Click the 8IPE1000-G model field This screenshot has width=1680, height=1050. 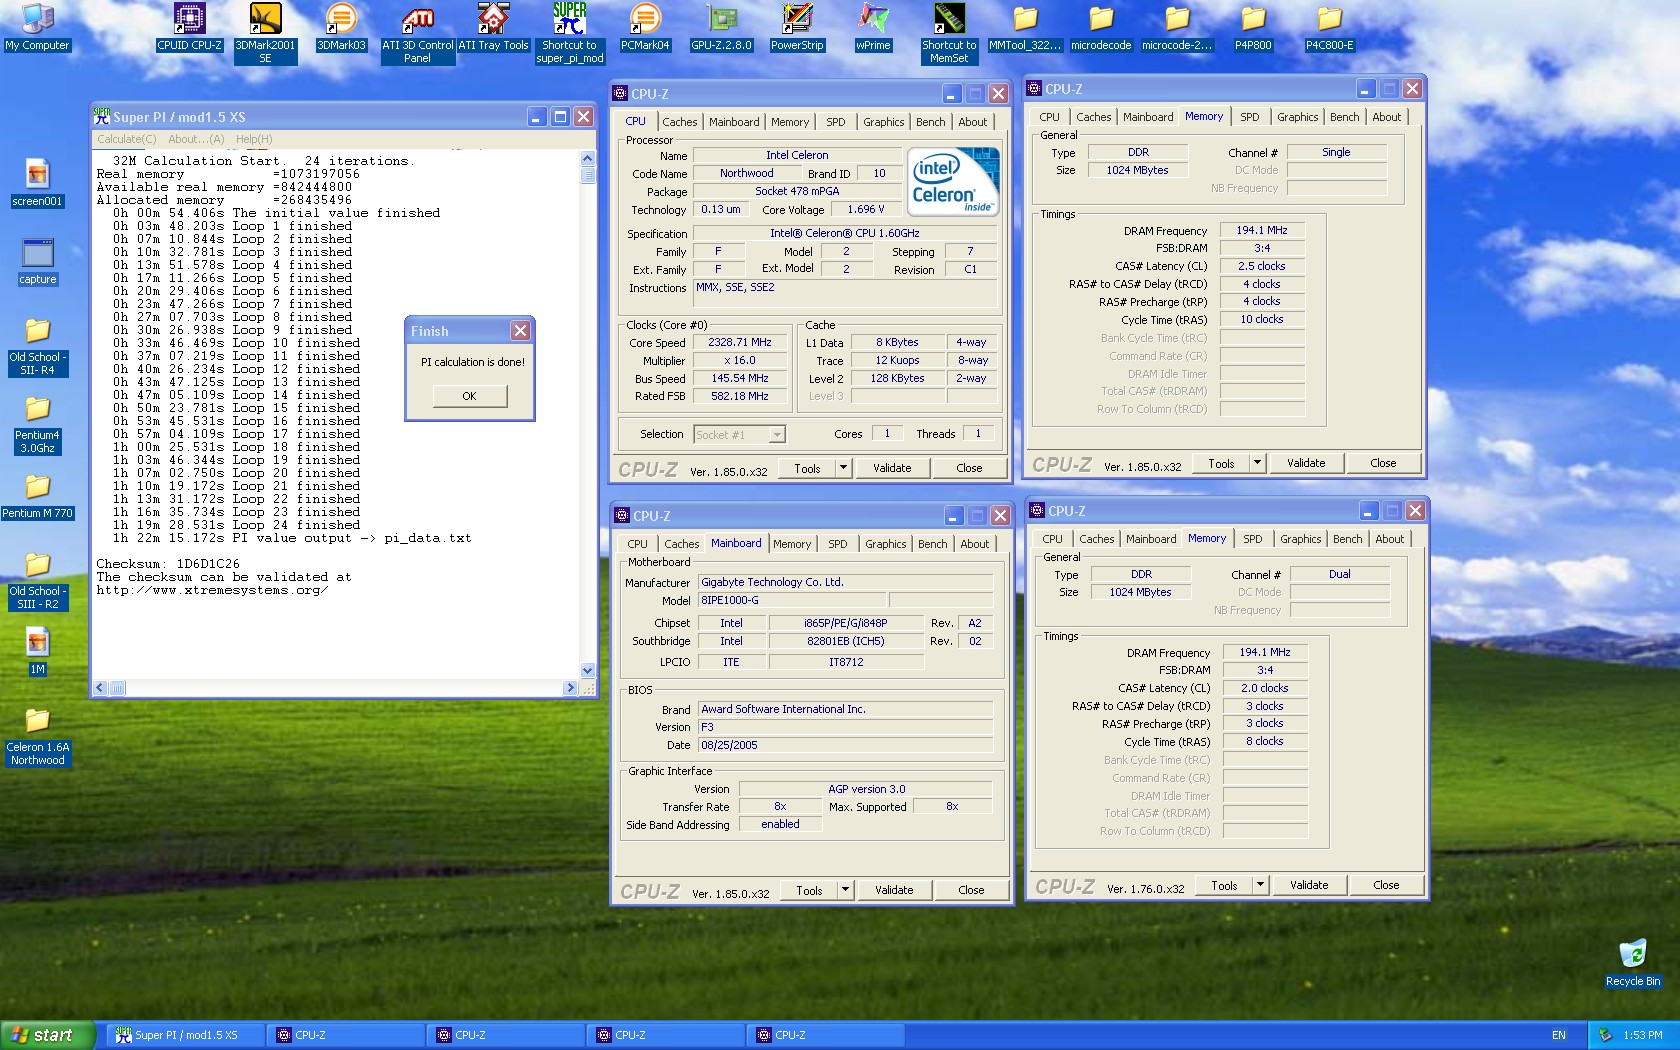(x=791, y=600)
